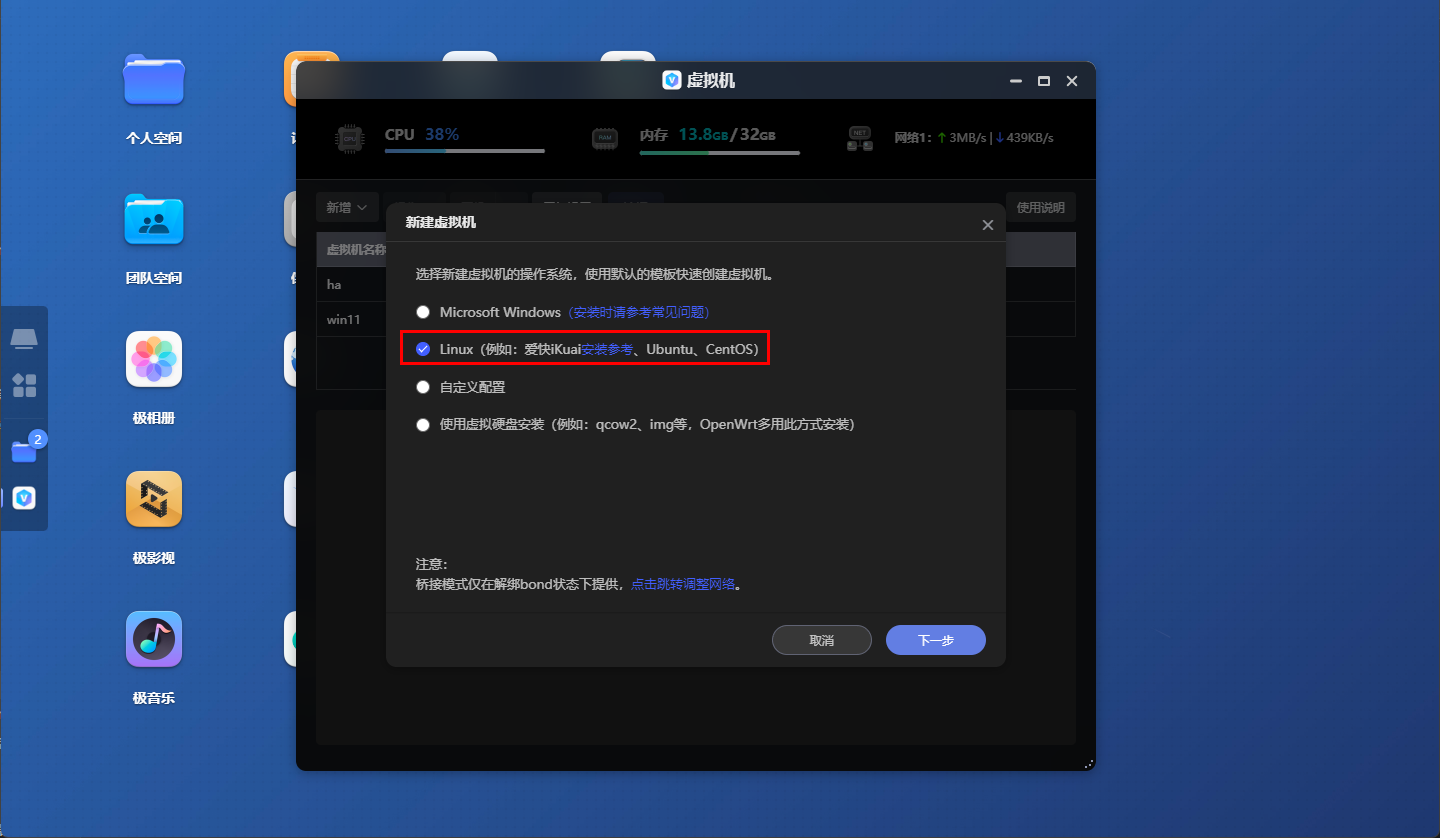Open the 团队空间 shared folder
This screenshot has height=838, width=1440.
tap(154, 220)
